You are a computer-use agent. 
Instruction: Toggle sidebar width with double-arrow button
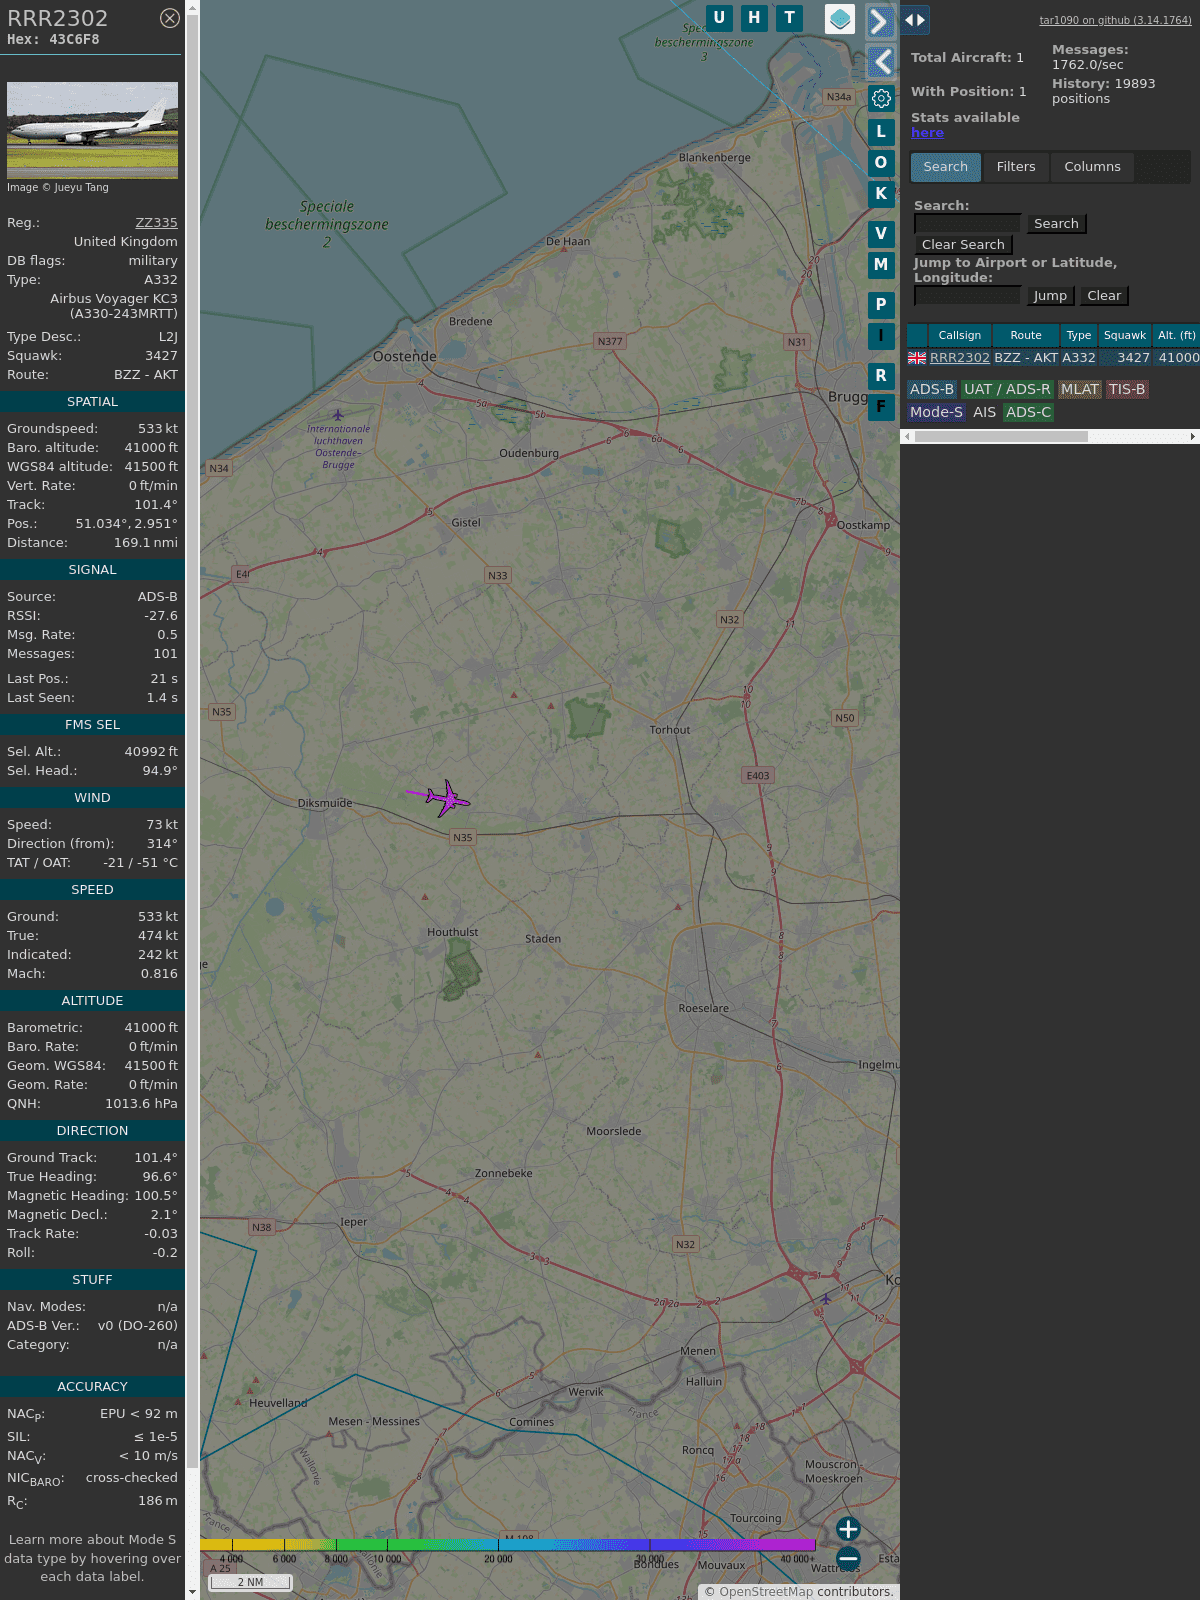point(914,20)
